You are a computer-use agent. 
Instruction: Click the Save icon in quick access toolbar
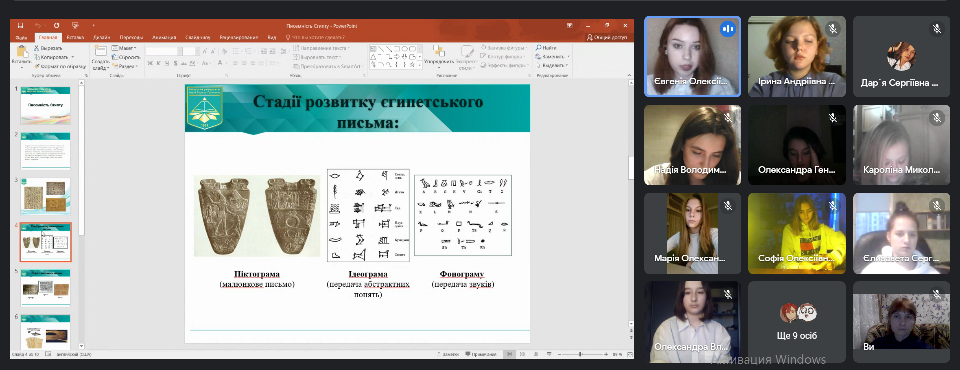point(20,26)
